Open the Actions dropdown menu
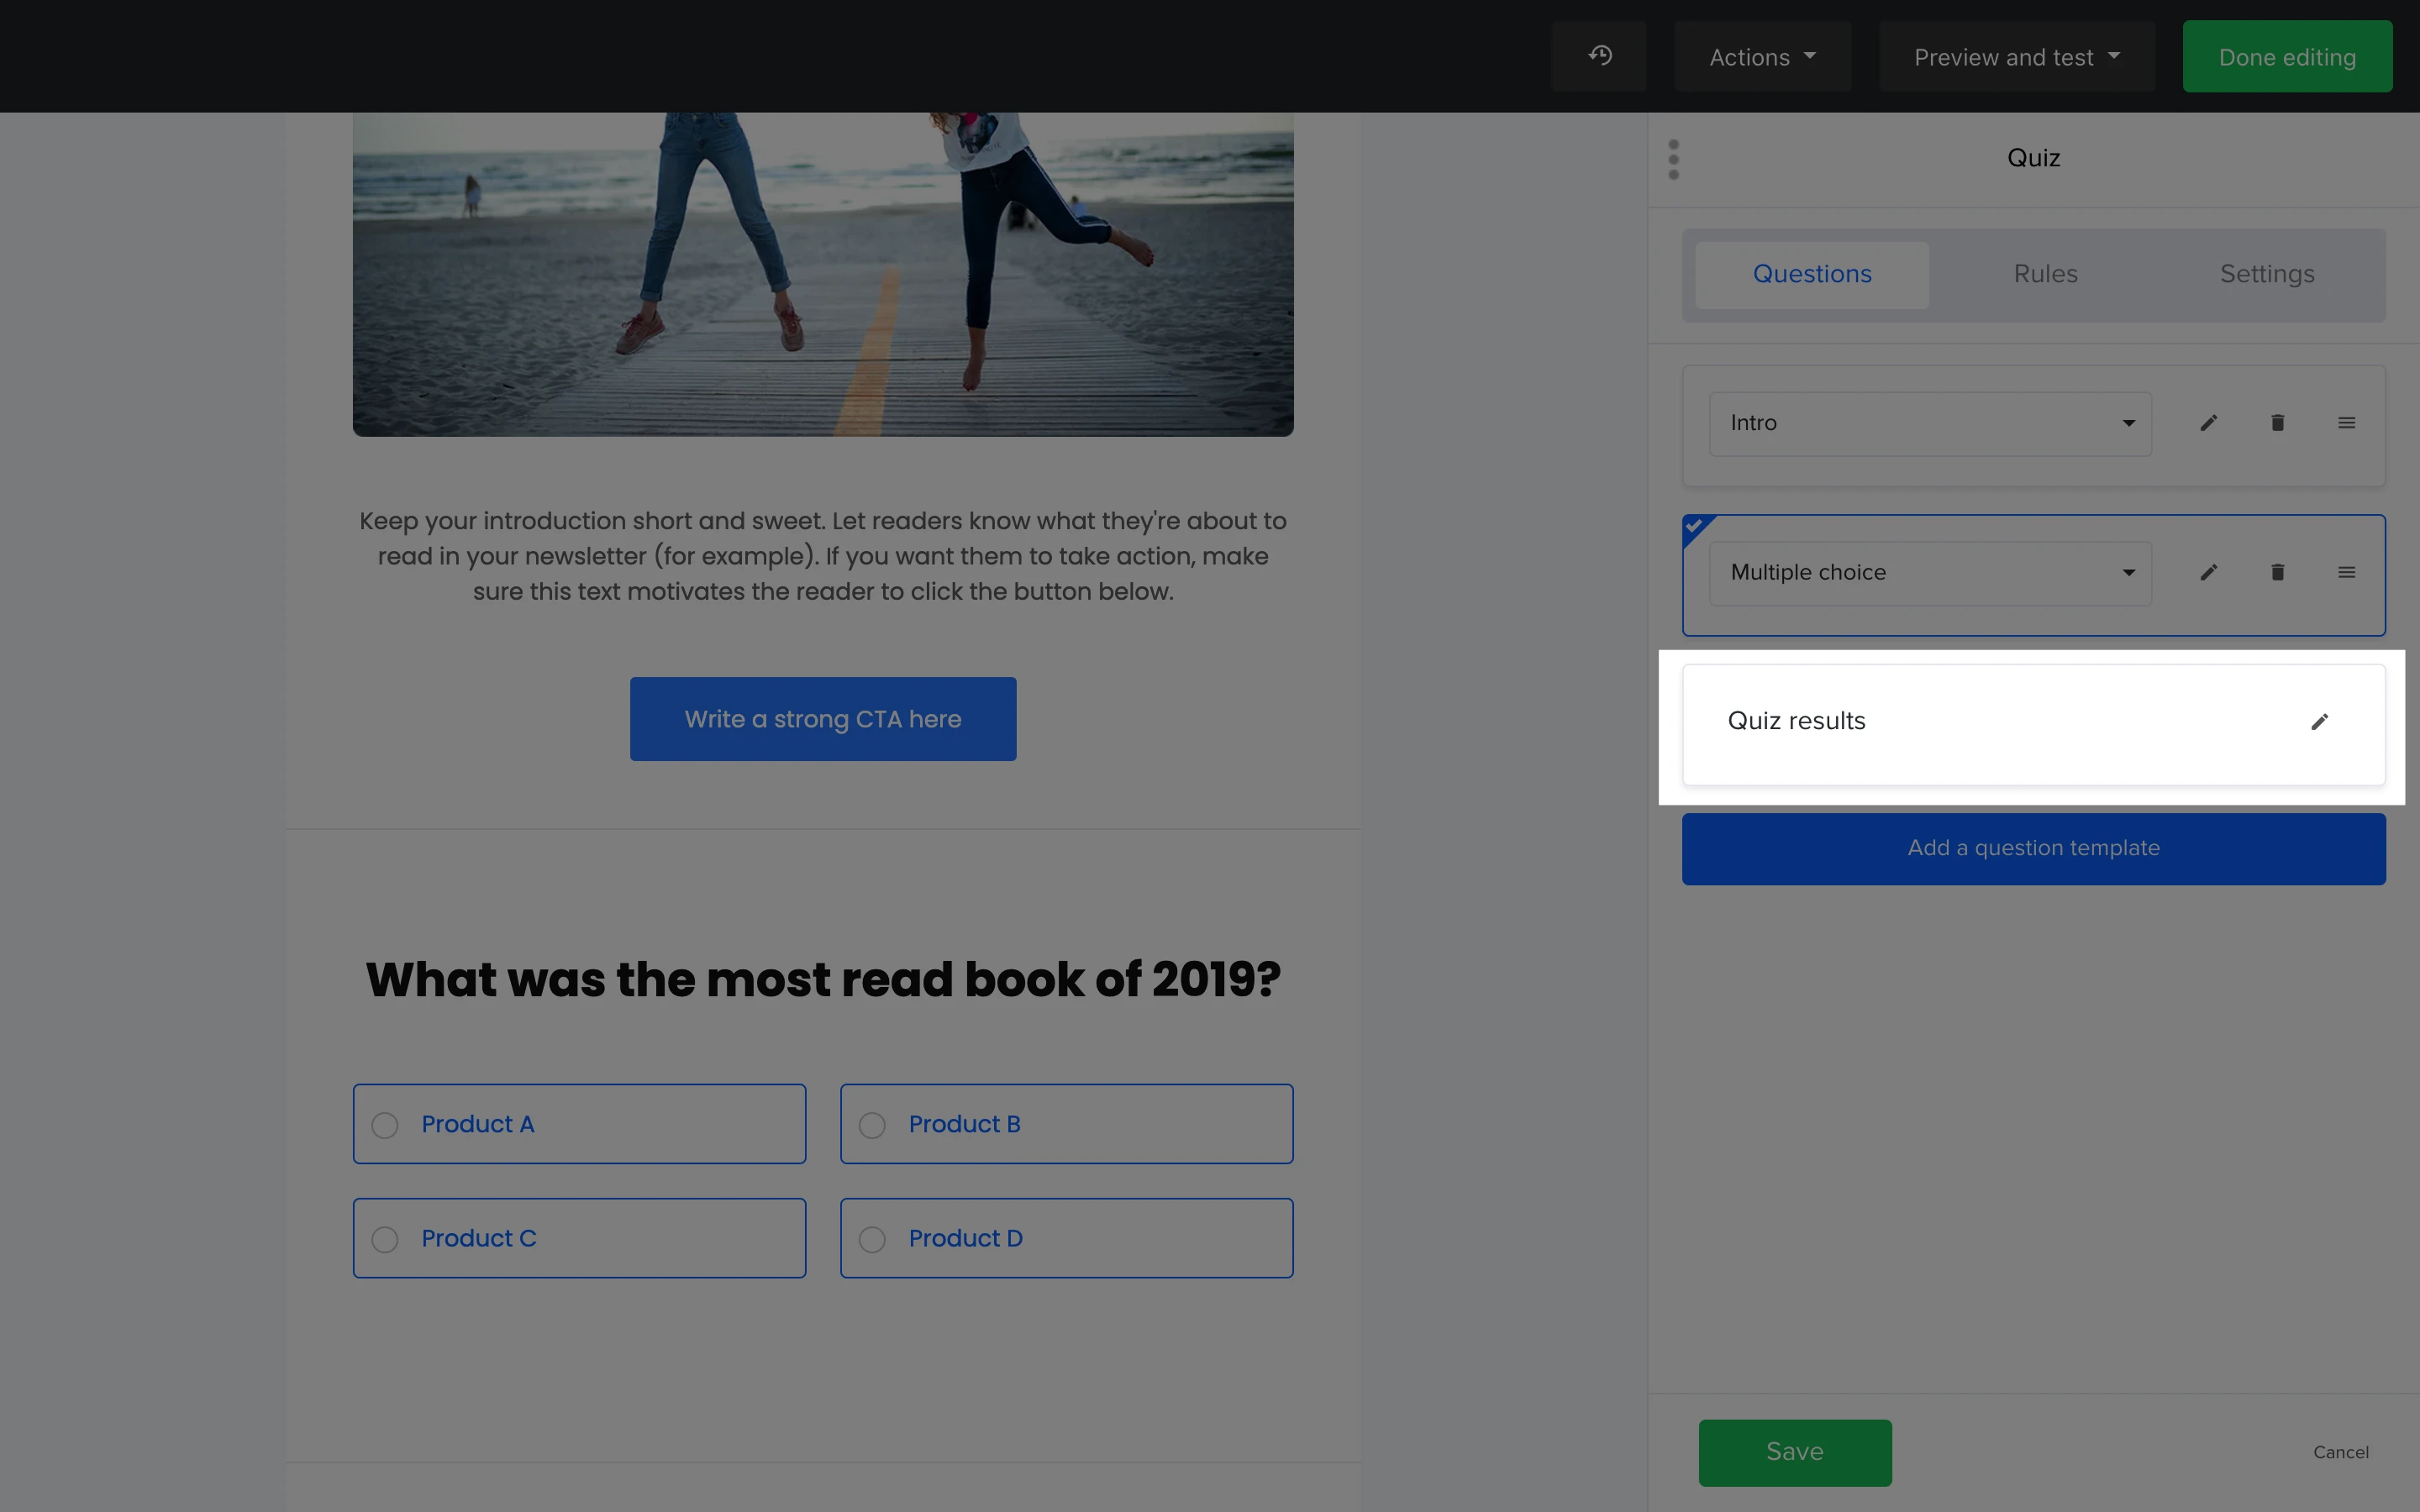 coord(1762,57)
